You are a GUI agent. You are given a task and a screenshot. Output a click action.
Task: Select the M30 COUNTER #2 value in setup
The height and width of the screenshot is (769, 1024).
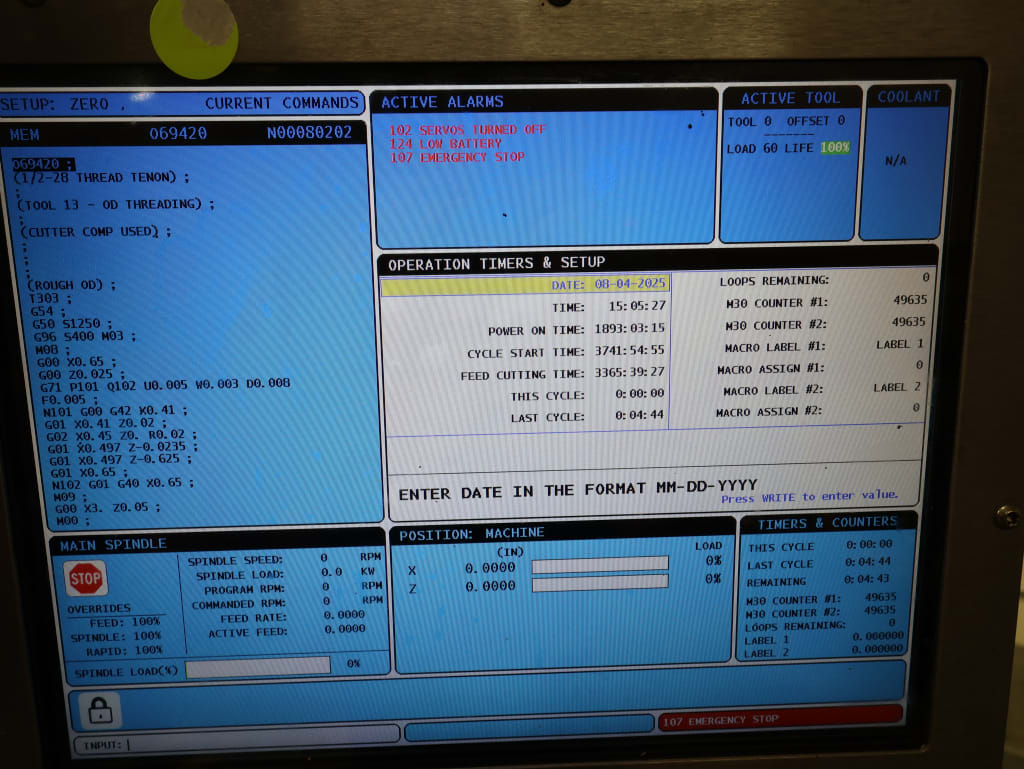[908, 322]
